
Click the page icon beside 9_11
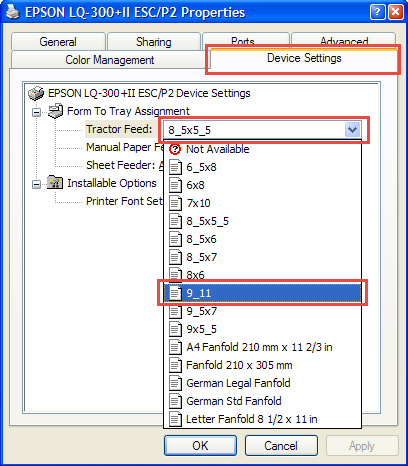click(x=175, y=293)
